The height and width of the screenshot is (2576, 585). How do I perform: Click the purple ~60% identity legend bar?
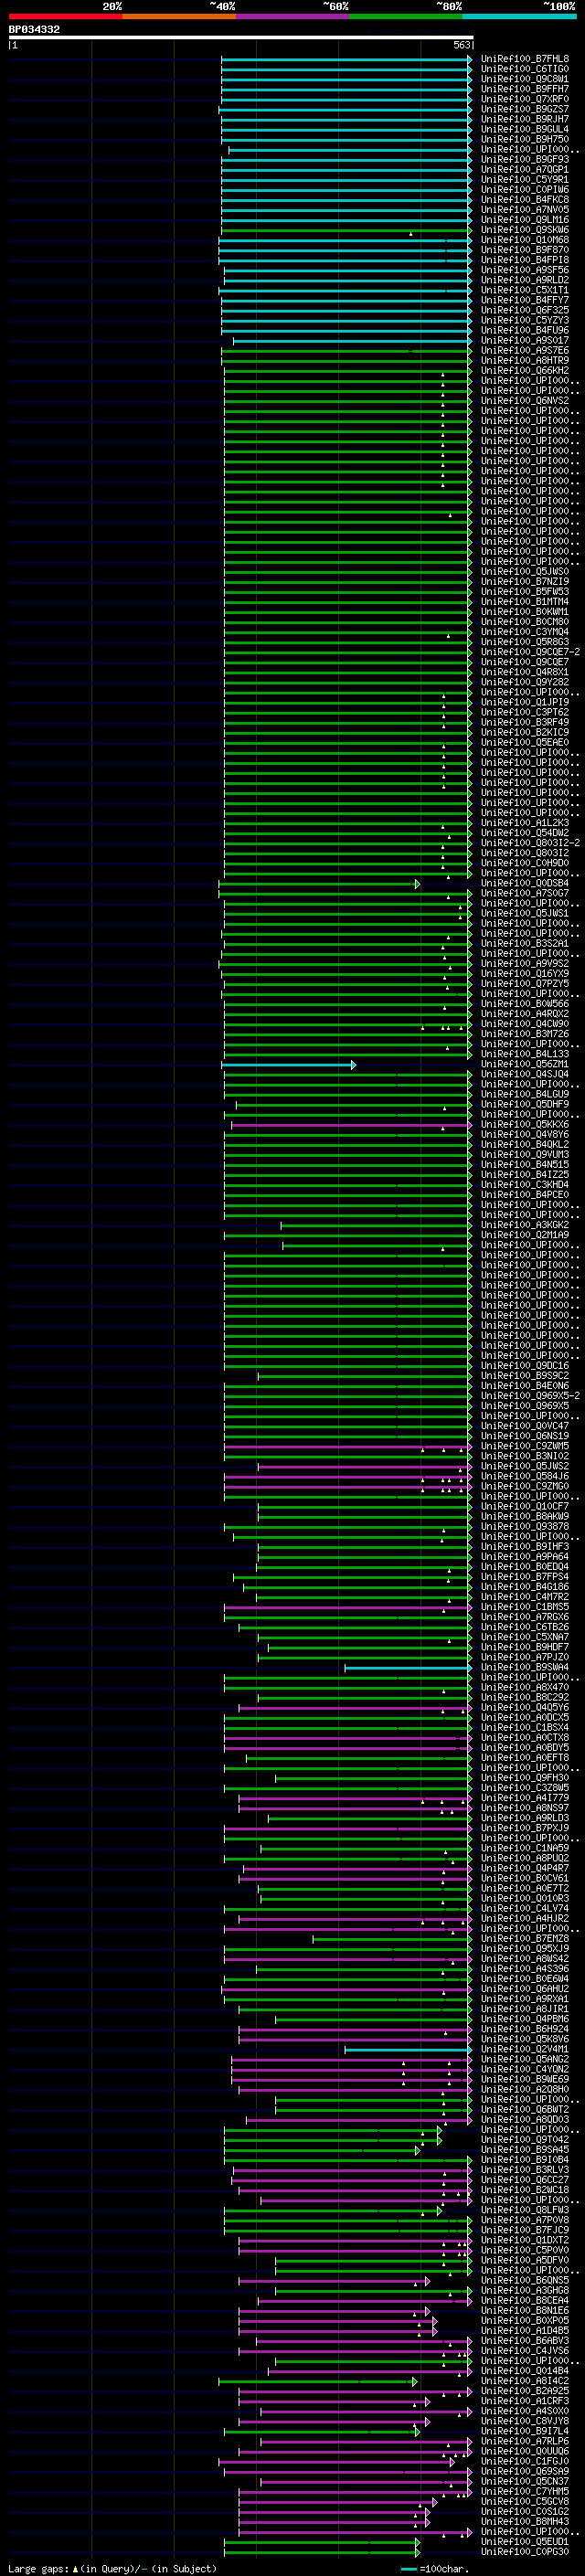(x=292, y=16)
